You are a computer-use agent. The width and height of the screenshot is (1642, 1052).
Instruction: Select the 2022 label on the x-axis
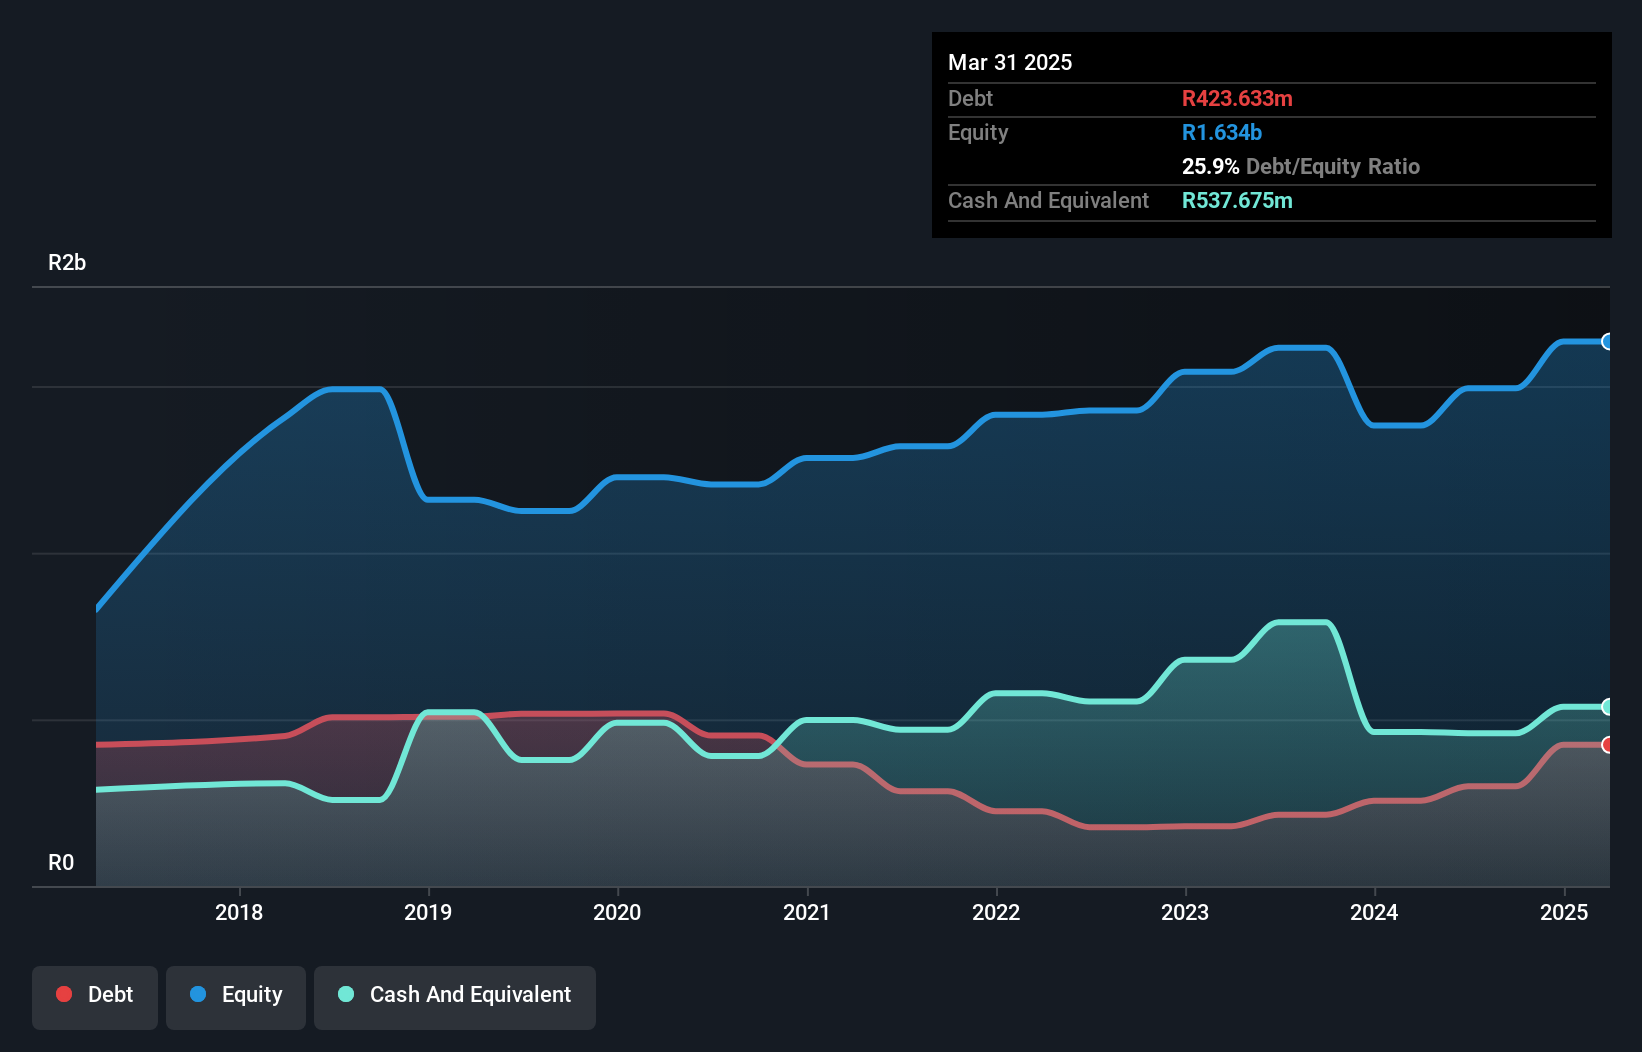point(996,912)
